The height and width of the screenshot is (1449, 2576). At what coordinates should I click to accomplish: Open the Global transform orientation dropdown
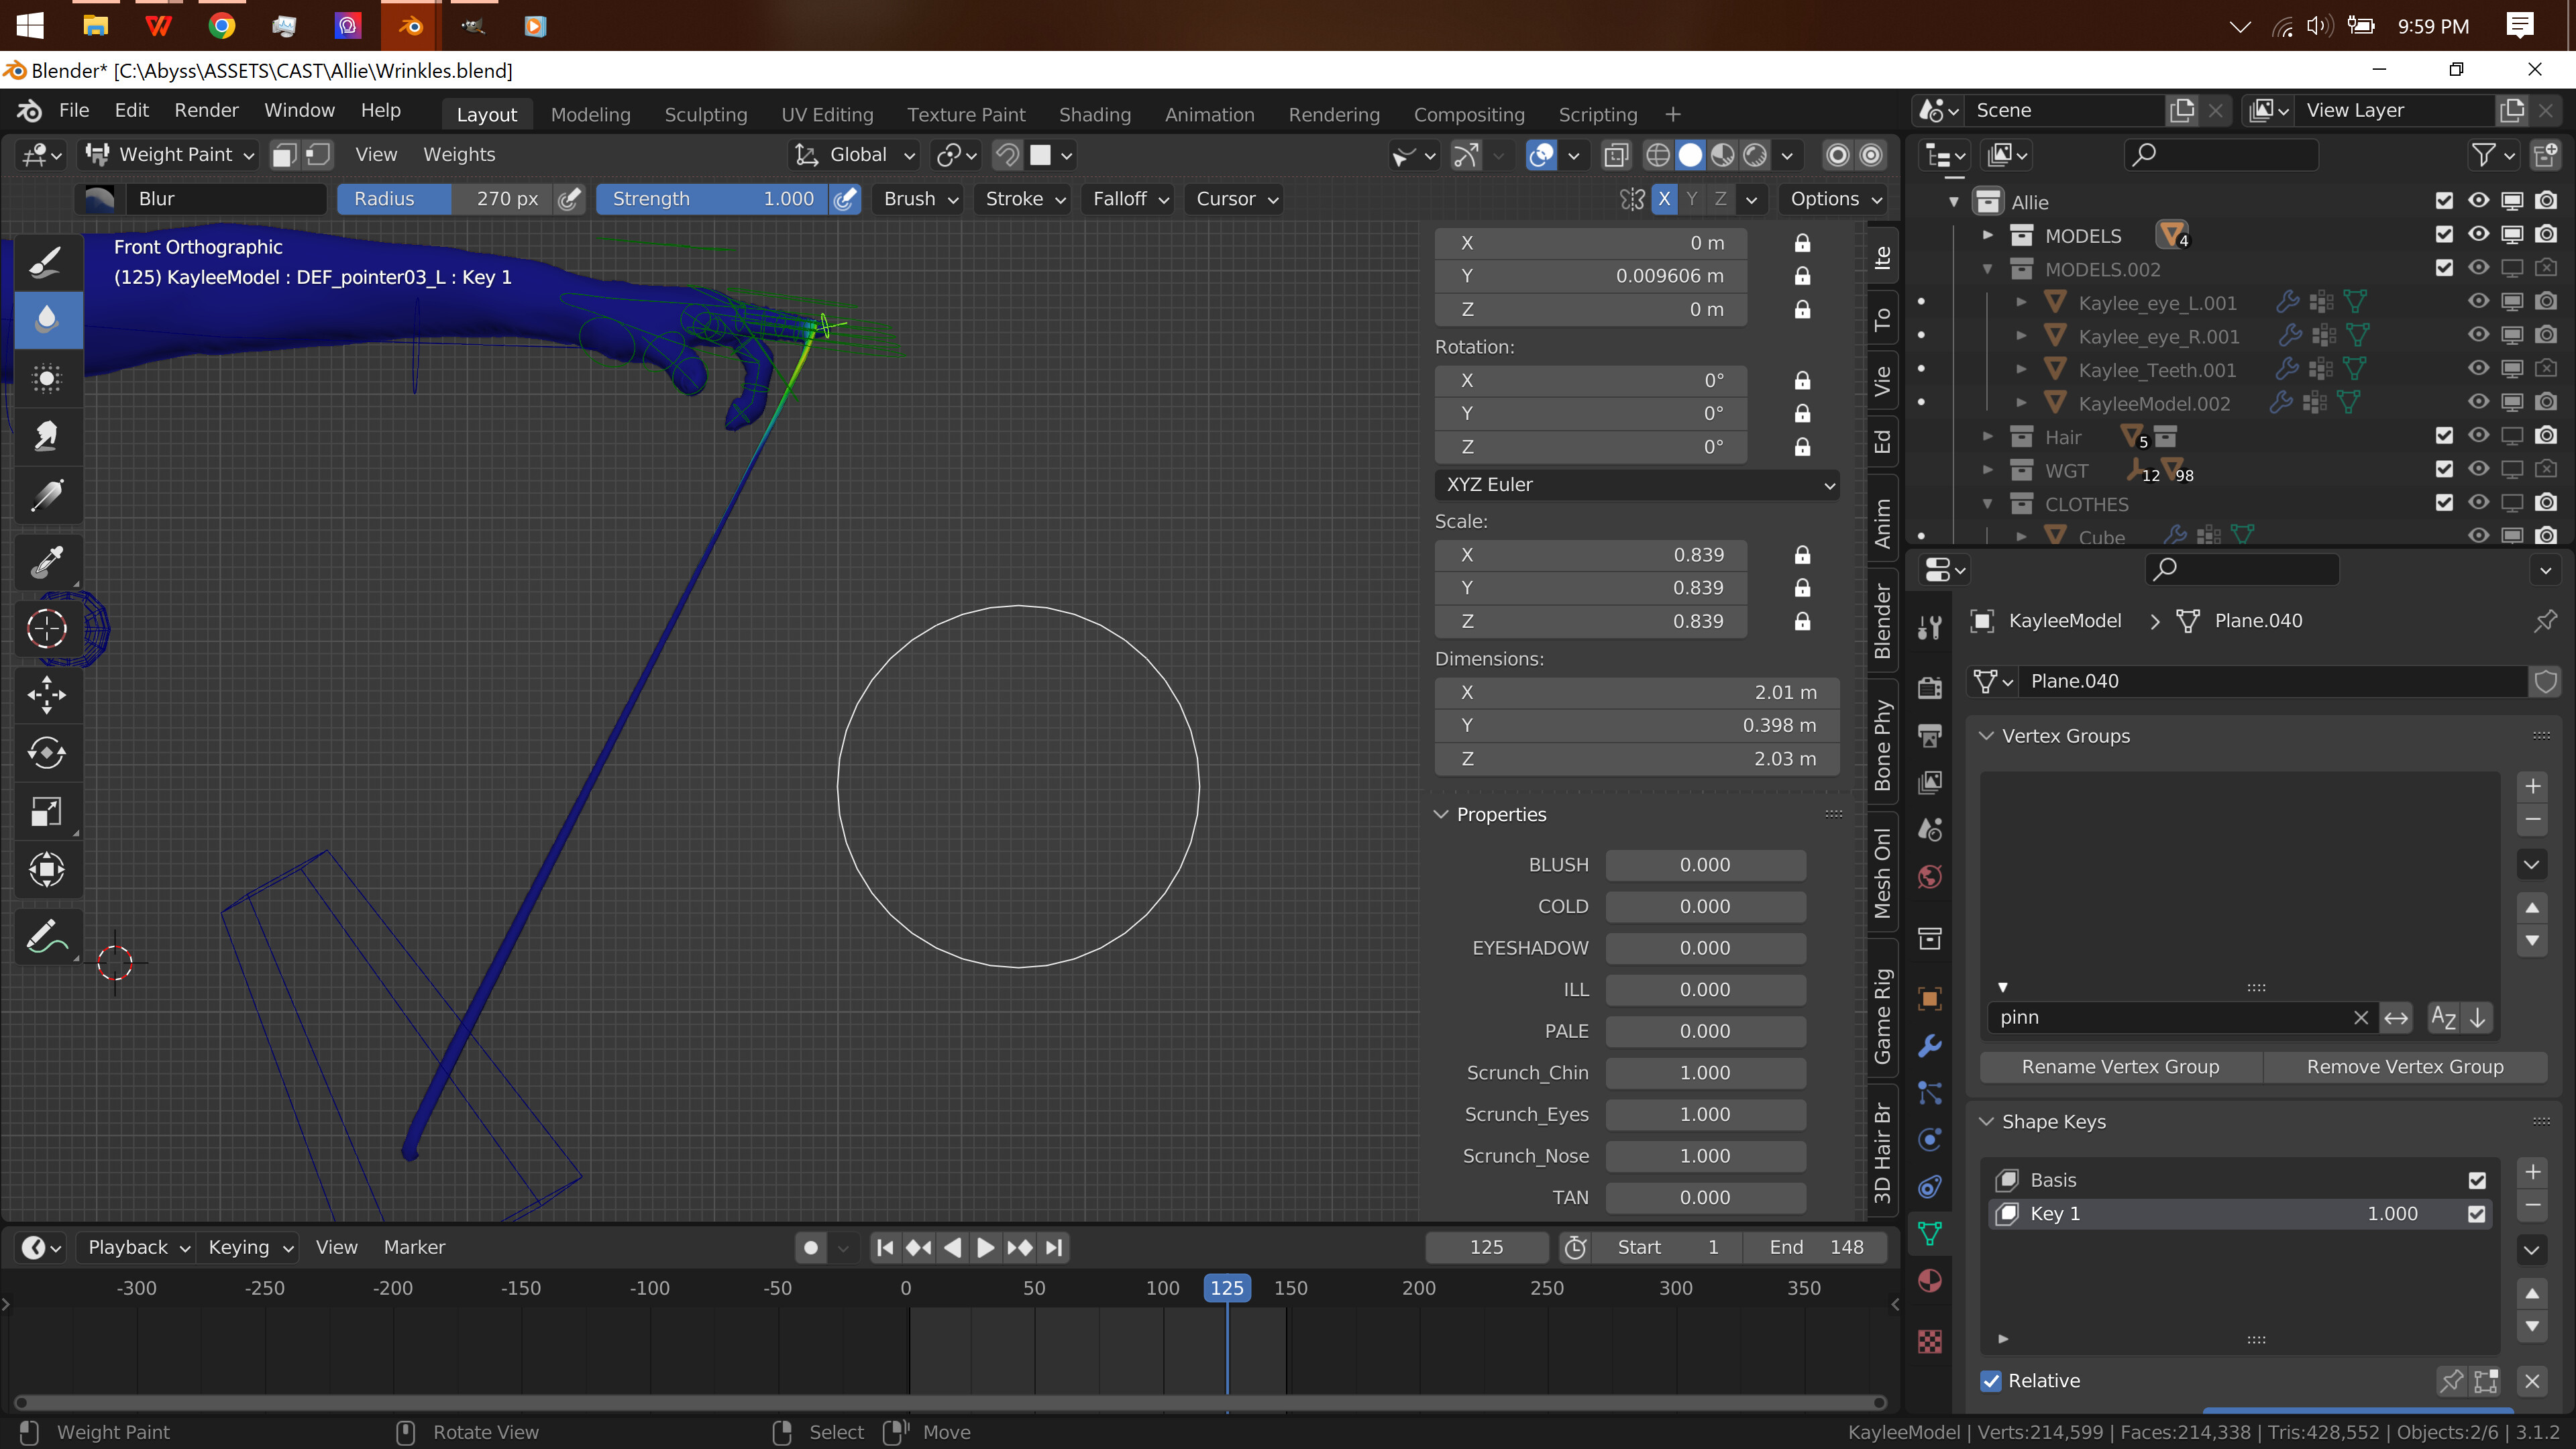(x=855, y=155)
